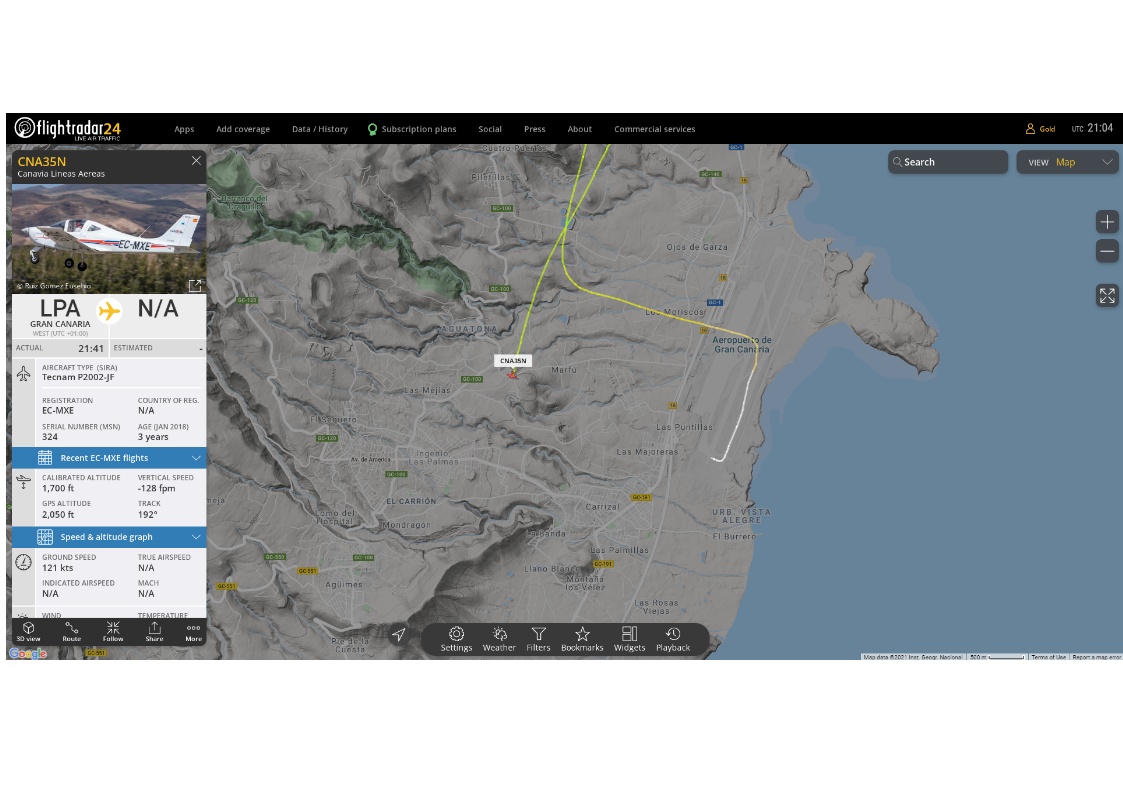Share this flight
This screenshot has width=1123, height=794.
coord(154,631)
